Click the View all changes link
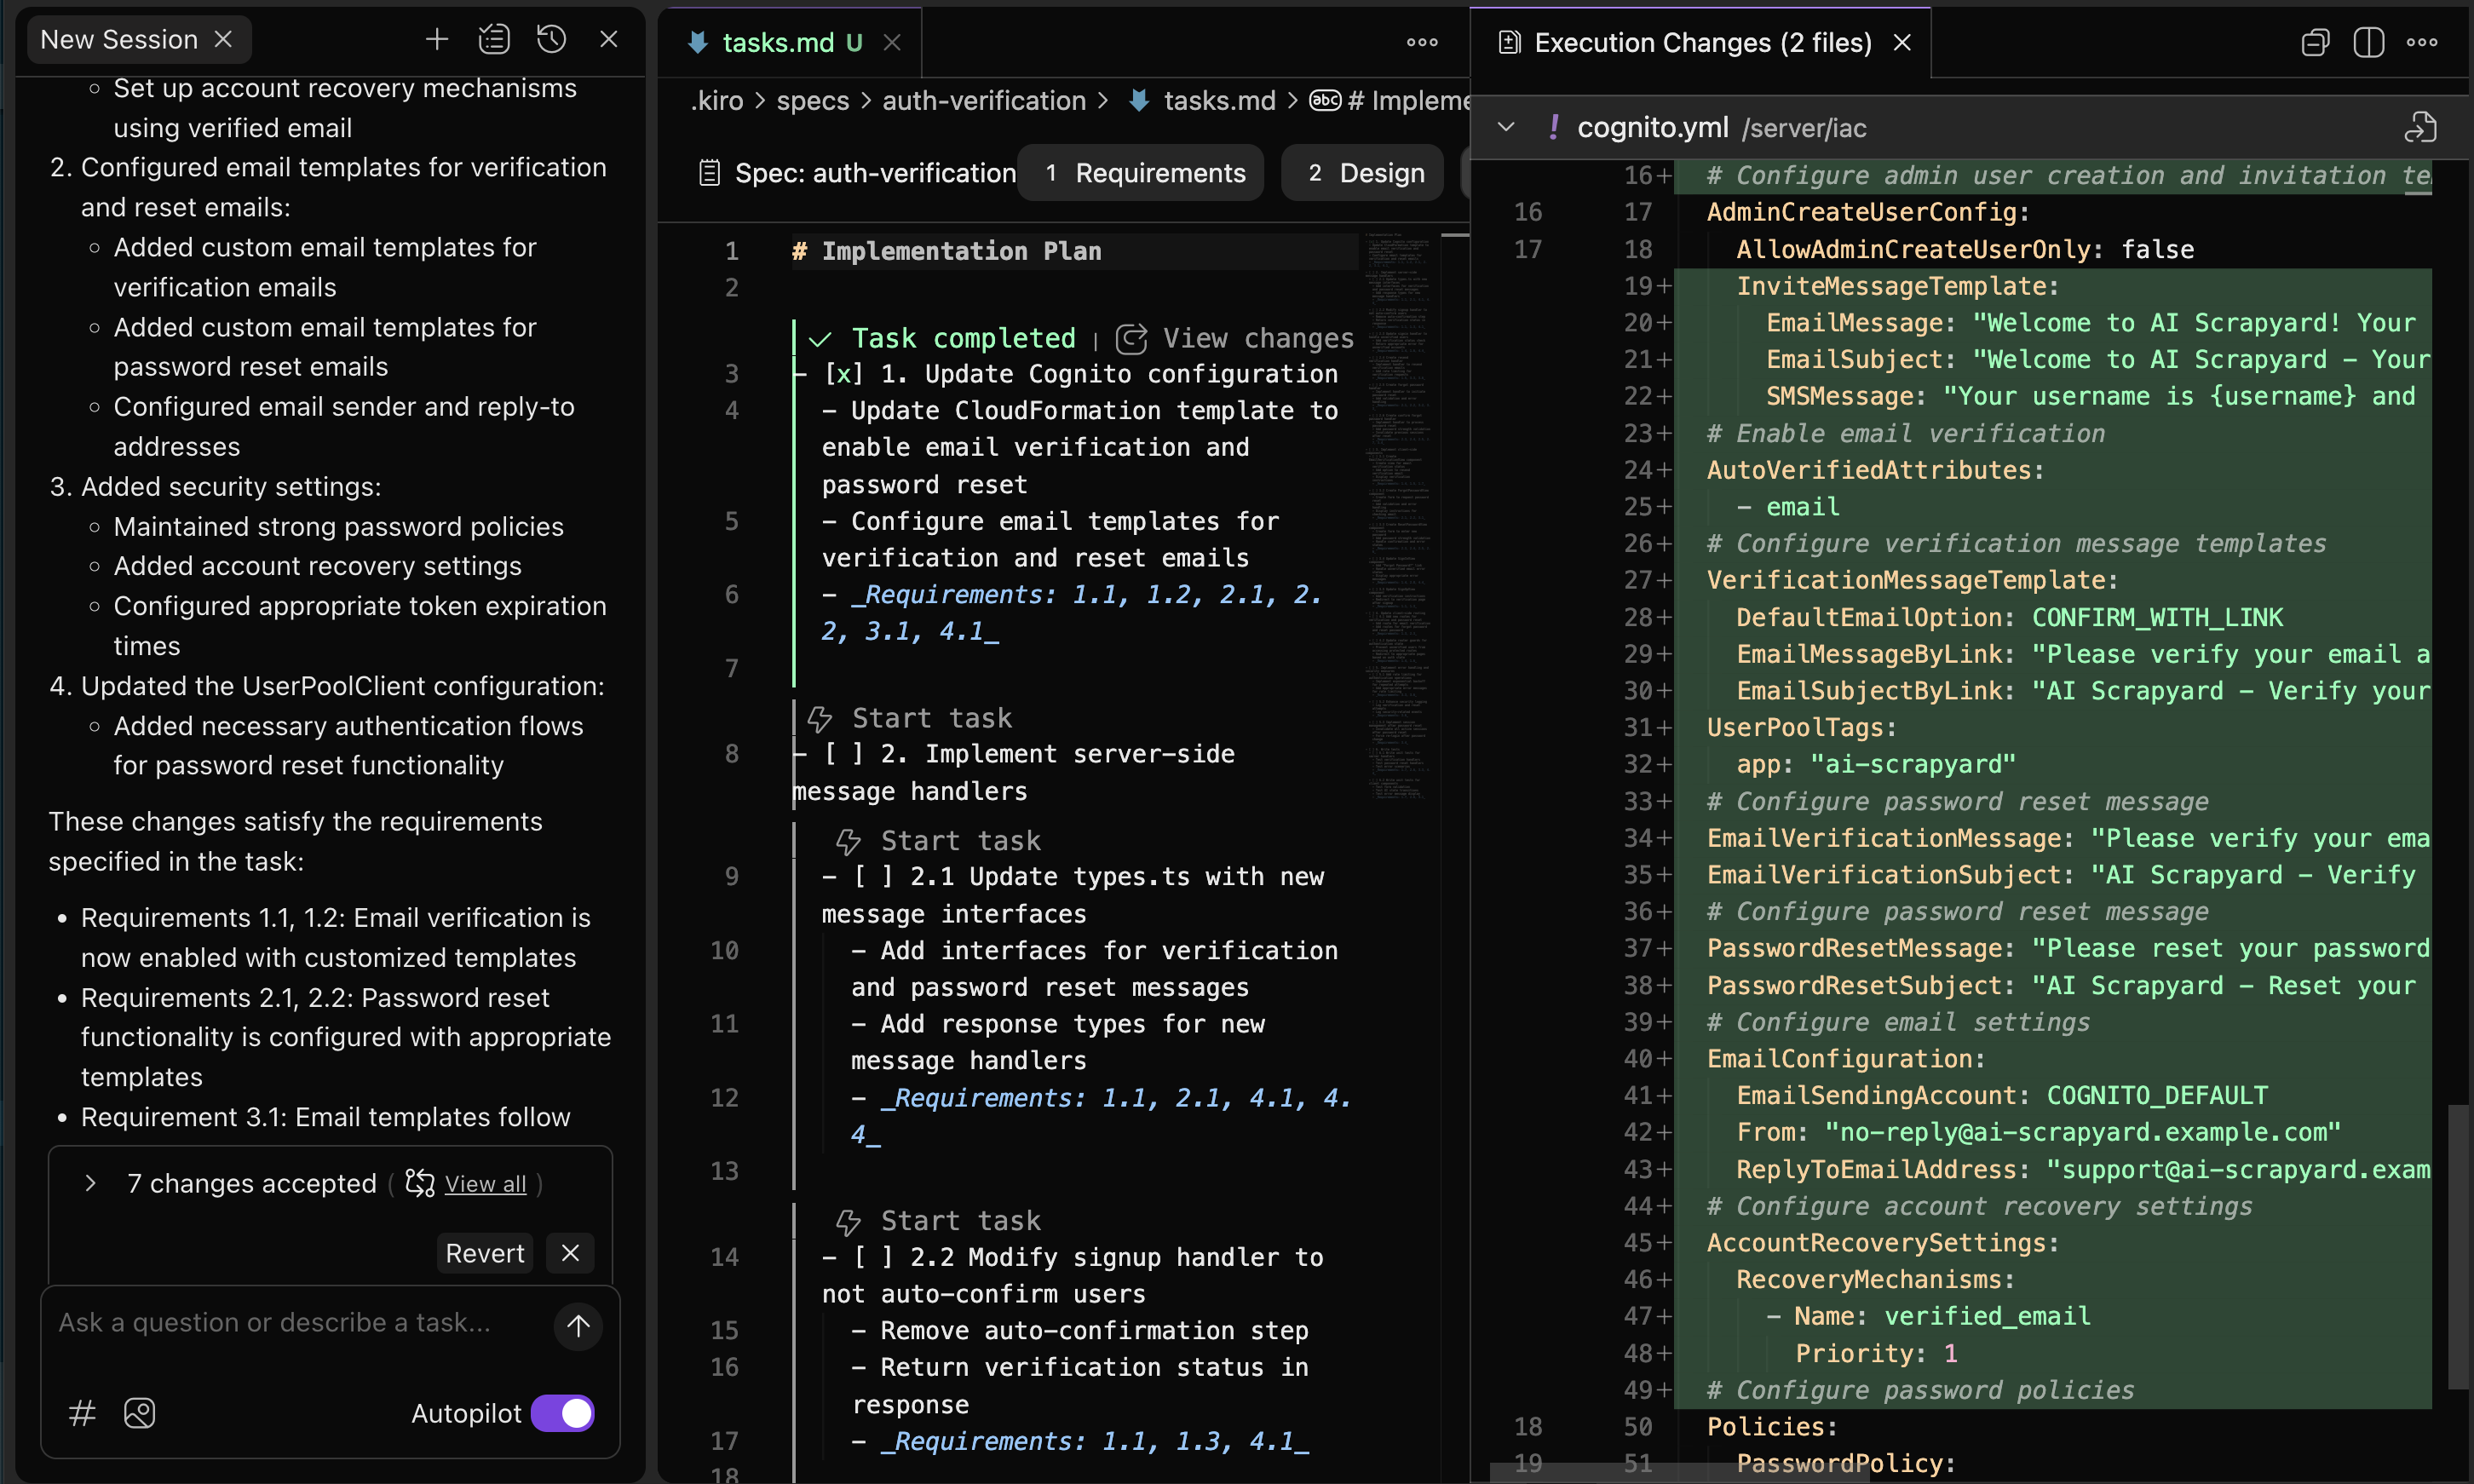The height and width of the screenshot is (1484, 2474). 485,1184
